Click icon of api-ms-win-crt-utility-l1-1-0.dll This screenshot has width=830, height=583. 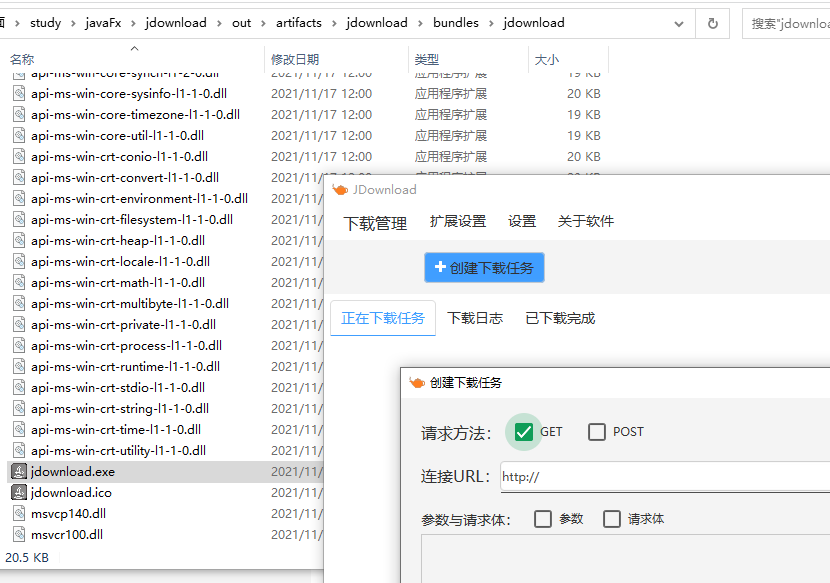(19, 451)
